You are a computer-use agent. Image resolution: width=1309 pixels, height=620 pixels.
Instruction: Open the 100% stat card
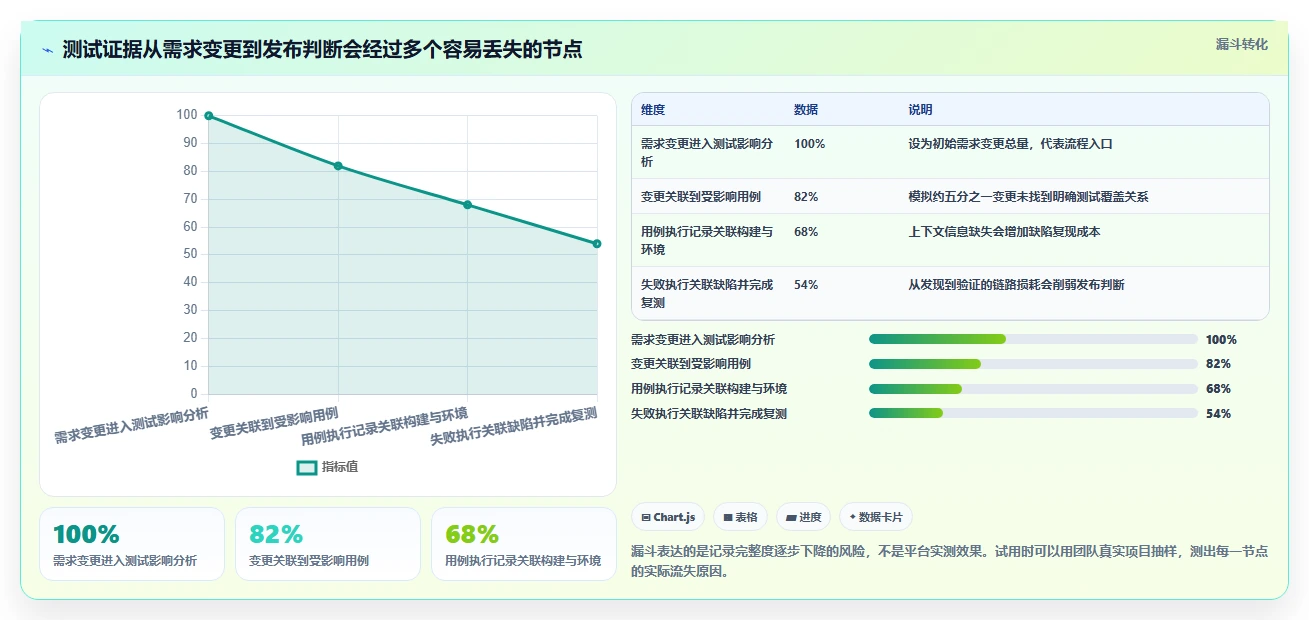(x=132, y=544)
